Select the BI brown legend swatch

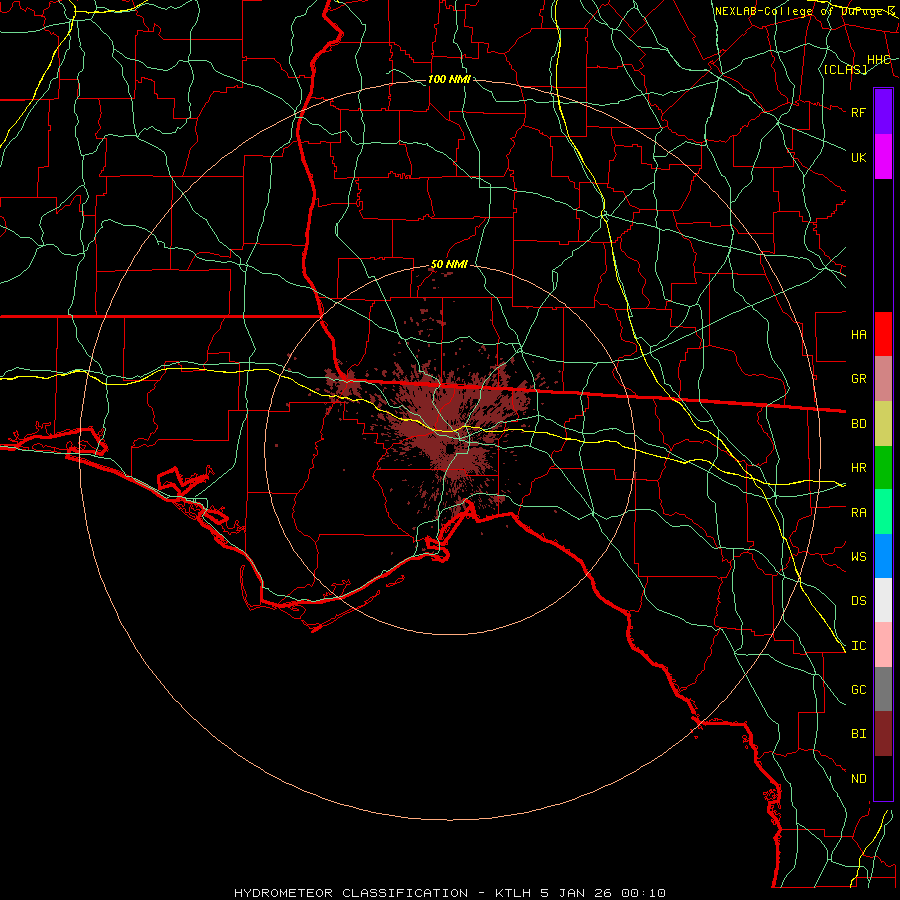883,734
